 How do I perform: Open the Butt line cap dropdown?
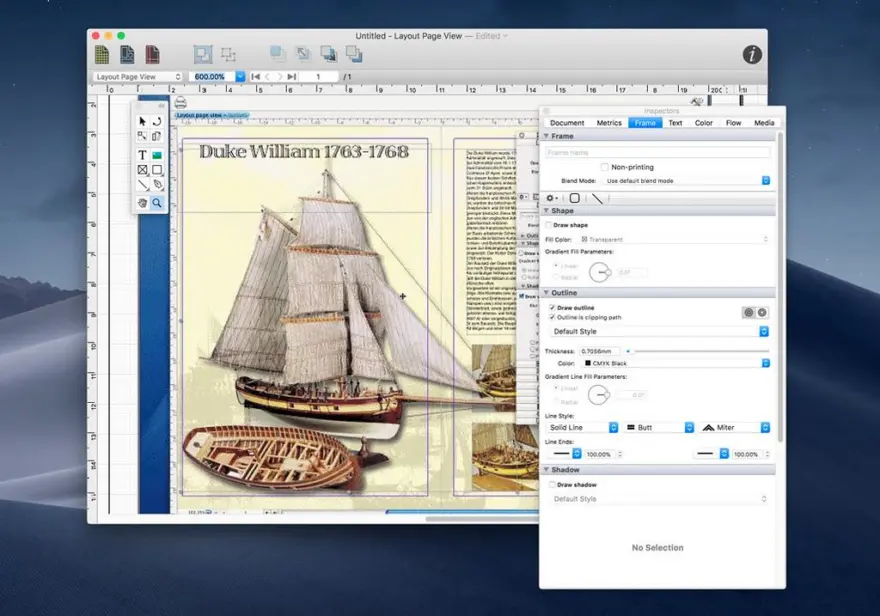[x=659, y=427]
